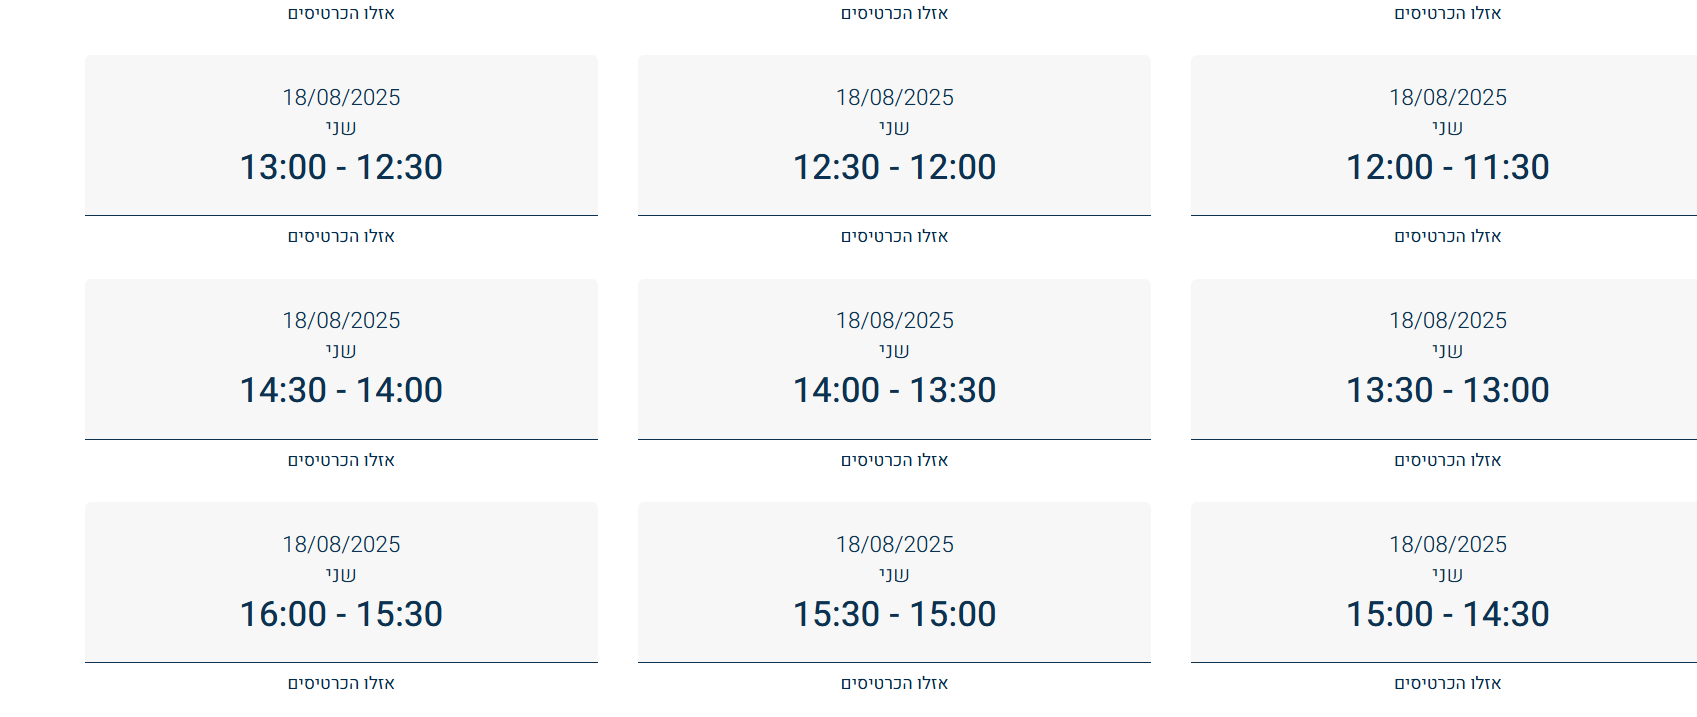Click אזלו הכרטיסים beneath the 13:30 - 13:00 card

[1447, 461]
